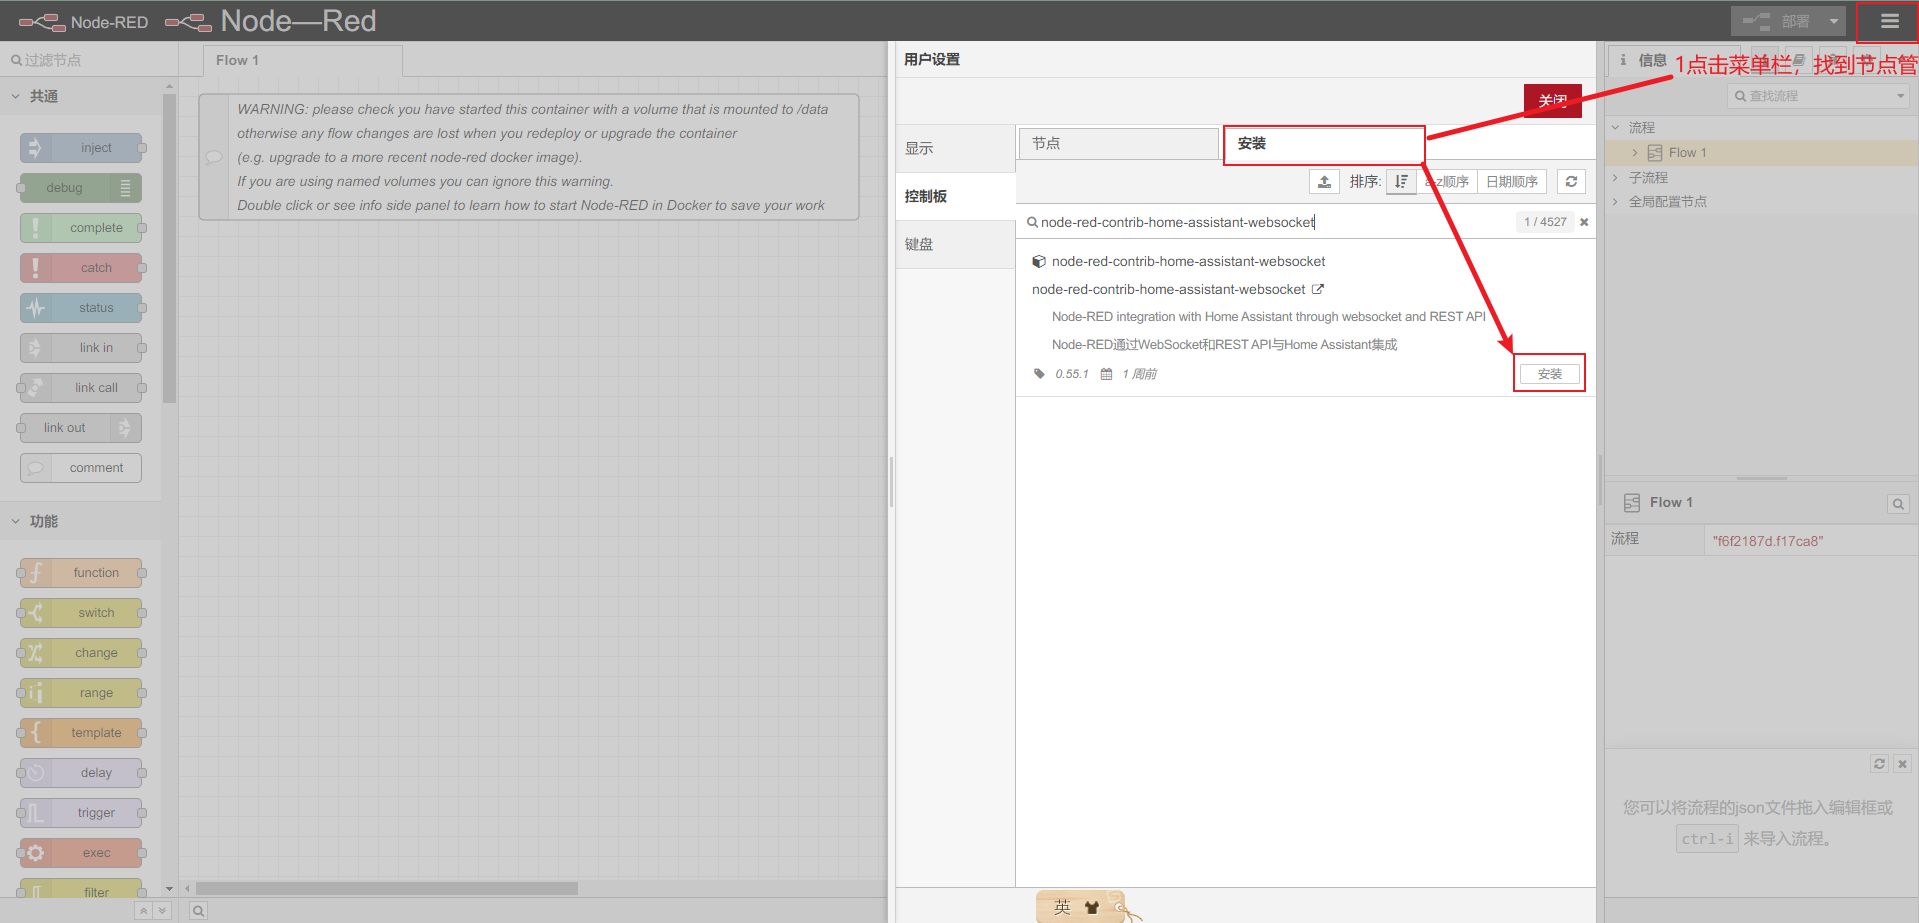Select 键盘 in user settings sidebar
The image size is (1919, 923).
point(955,244)
